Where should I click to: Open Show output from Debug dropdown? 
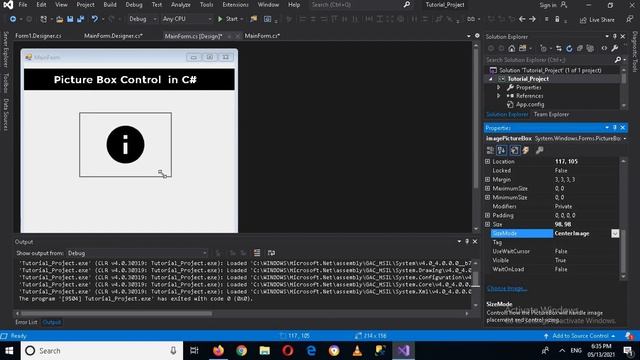pos(137,253)
